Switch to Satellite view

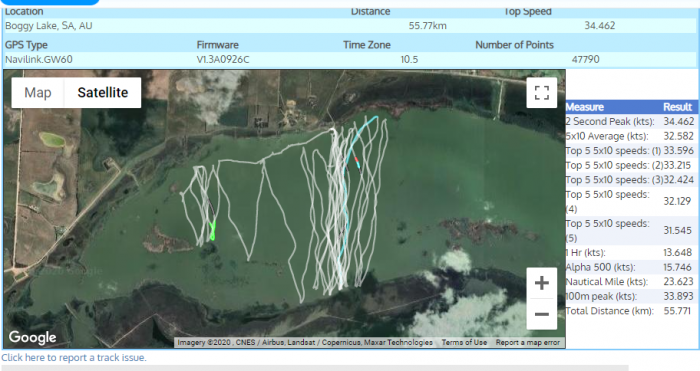pyautogui.click(x=103, y=92)
